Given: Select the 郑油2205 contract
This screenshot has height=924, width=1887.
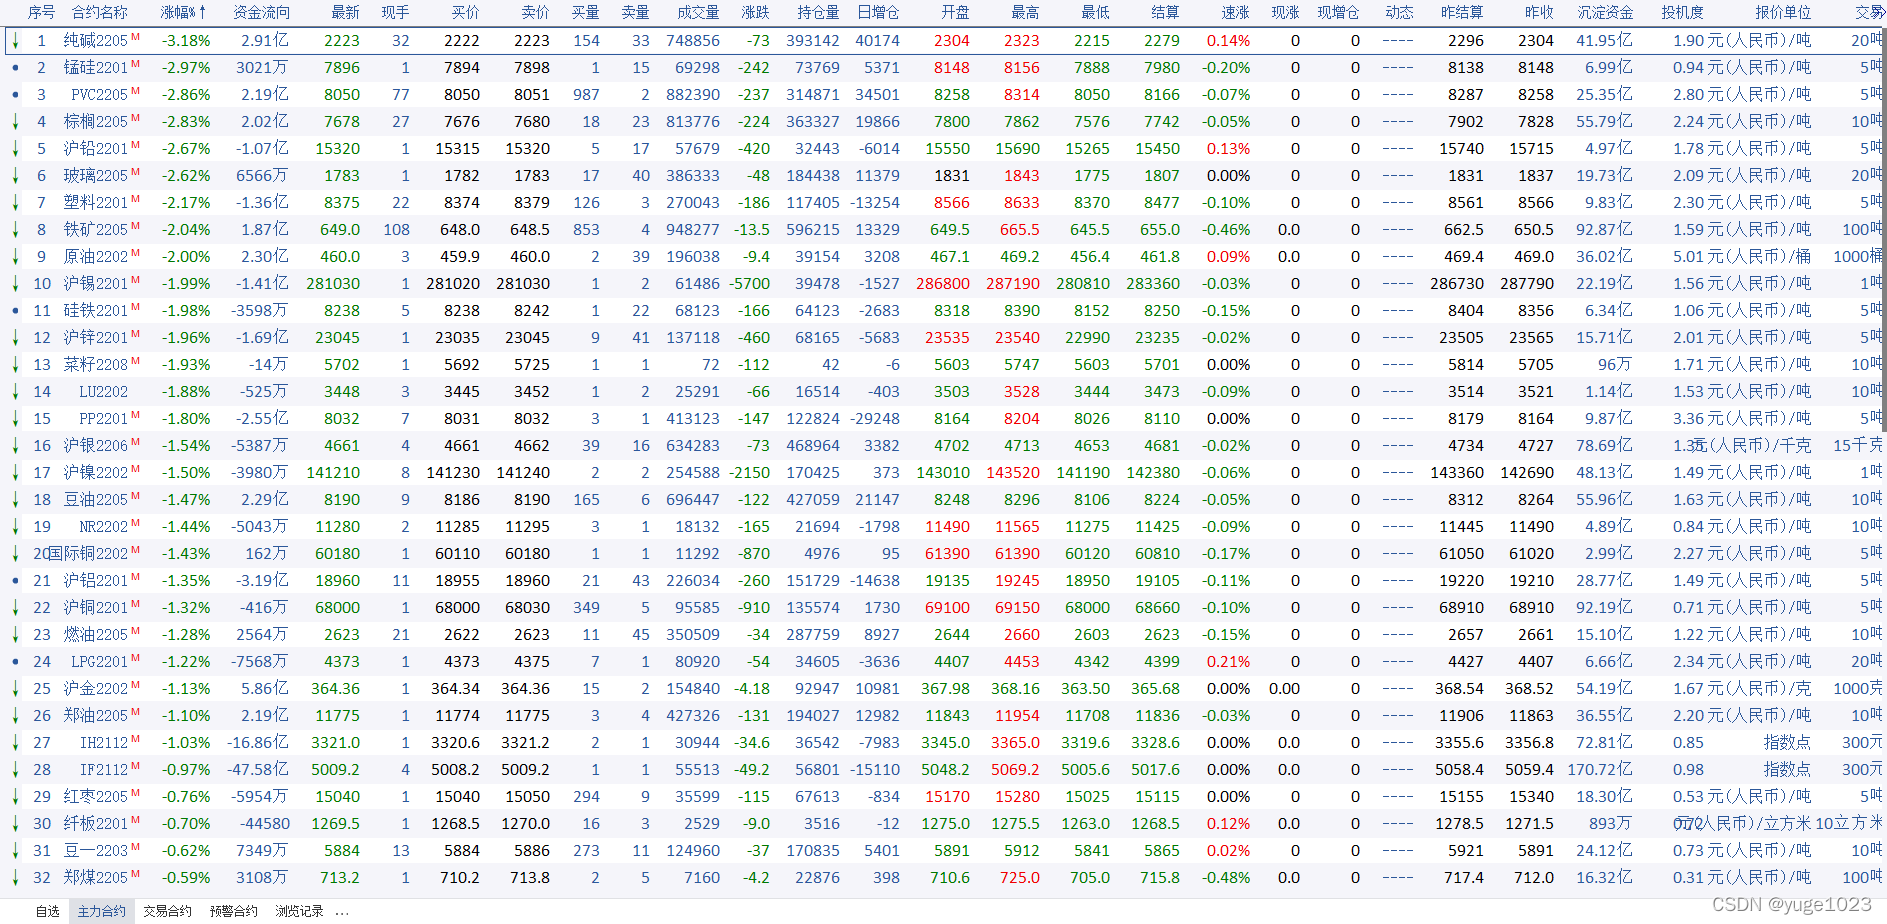Looking at the screenshot, I should pos(96,715).
